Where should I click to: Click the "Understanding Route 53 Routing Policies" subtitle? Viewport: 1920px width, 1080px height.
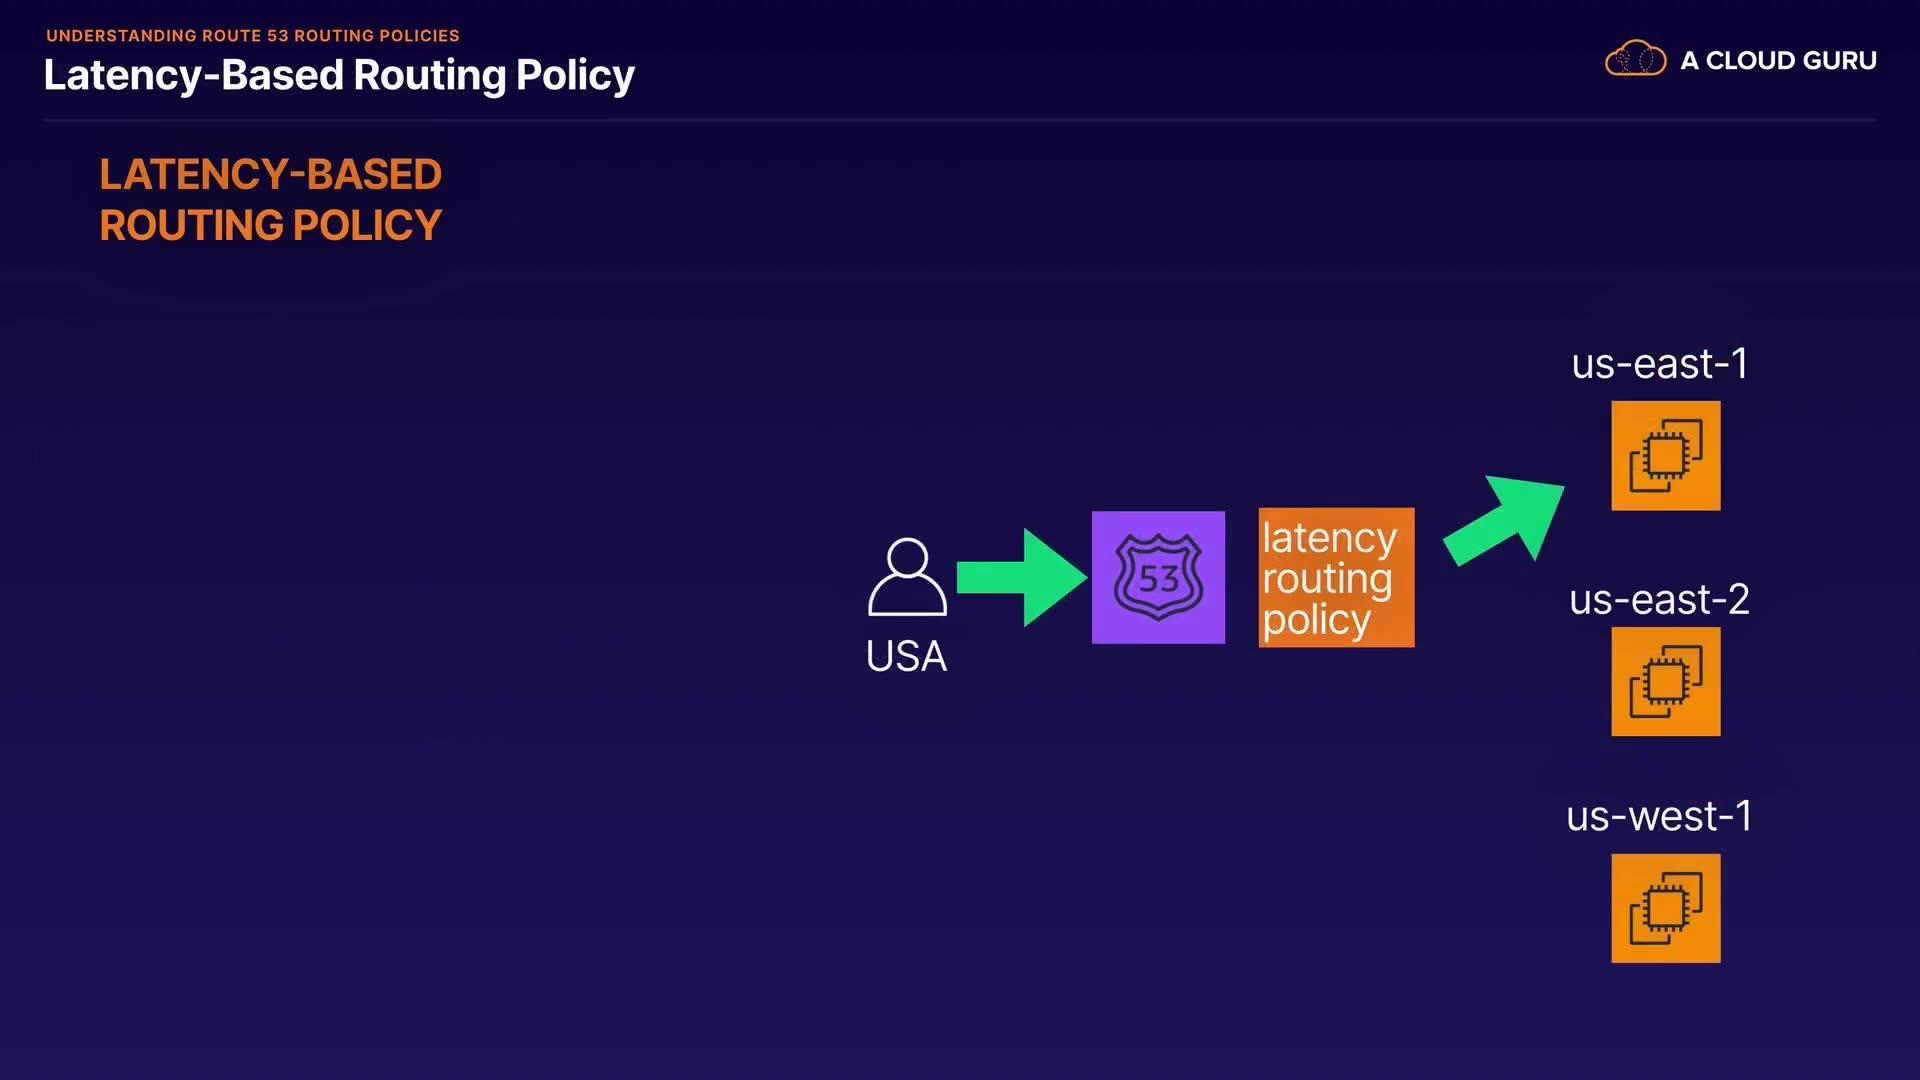[253, 36]
